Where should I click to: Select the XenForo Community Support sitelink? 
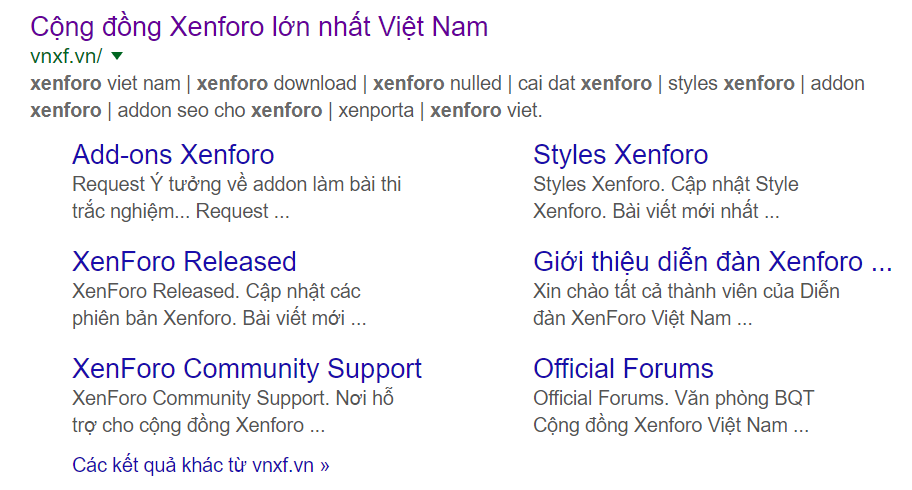tap(247, 369)
